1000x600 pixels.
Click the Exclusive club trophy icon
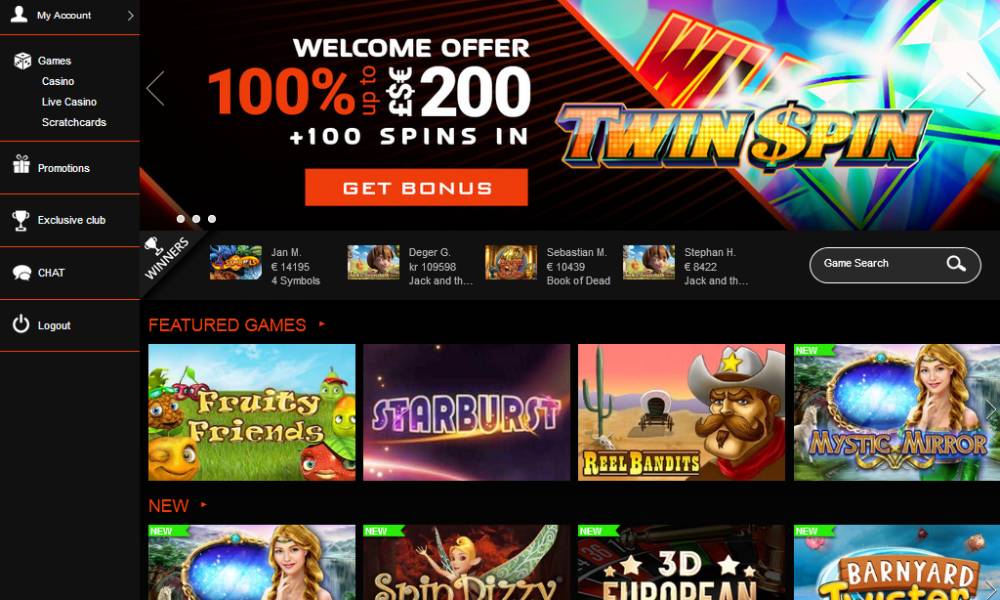(21, 221)
